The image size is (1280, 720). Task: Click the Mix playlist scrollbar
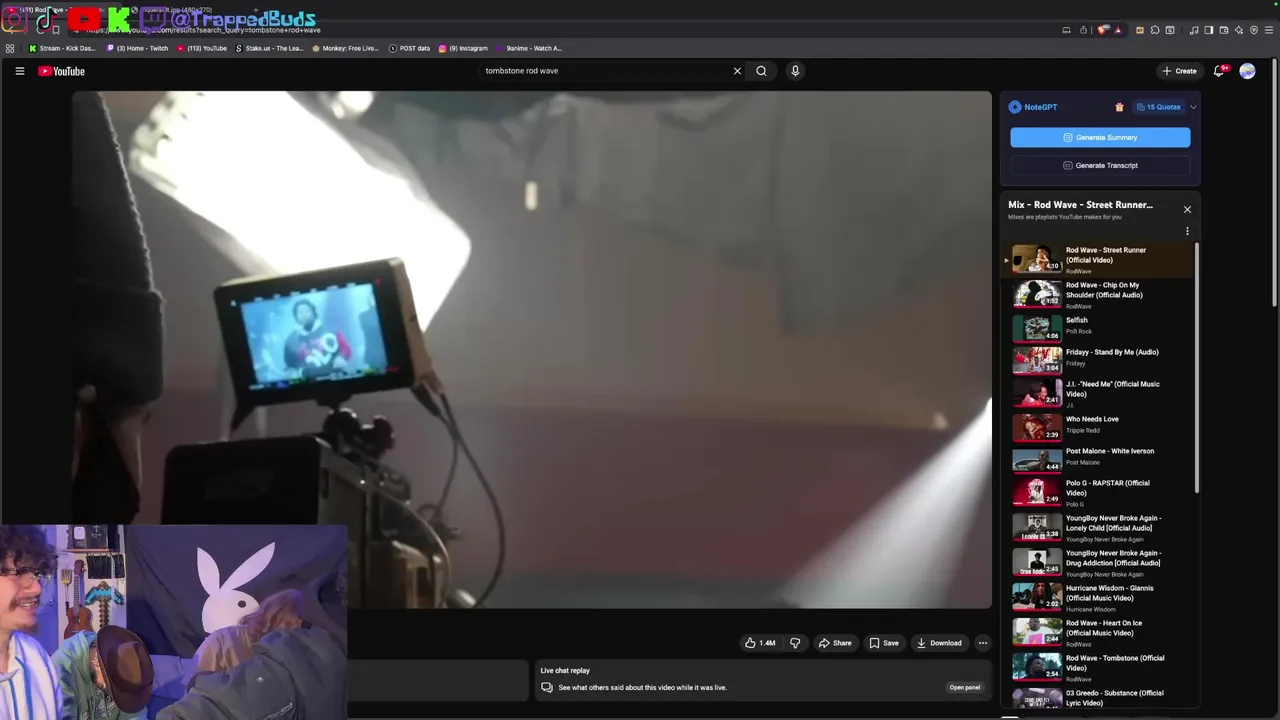(x=1196, y=367)
